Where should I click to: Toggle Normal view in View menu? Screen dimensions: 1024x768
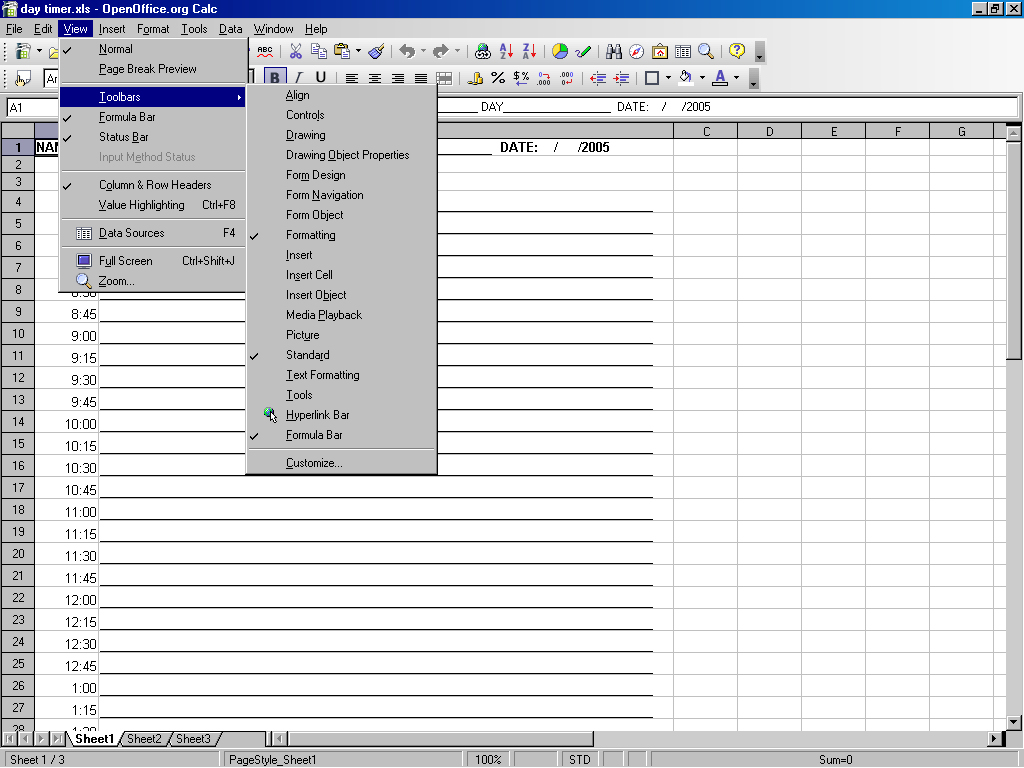152,49
